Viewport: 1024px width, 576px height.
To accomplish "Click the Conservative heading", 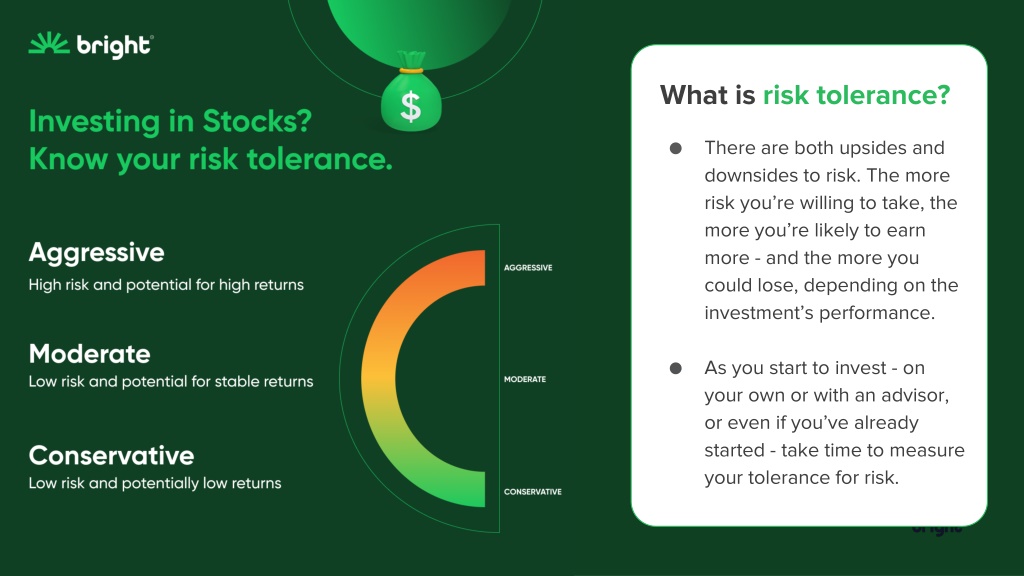I will coord(112,456).
